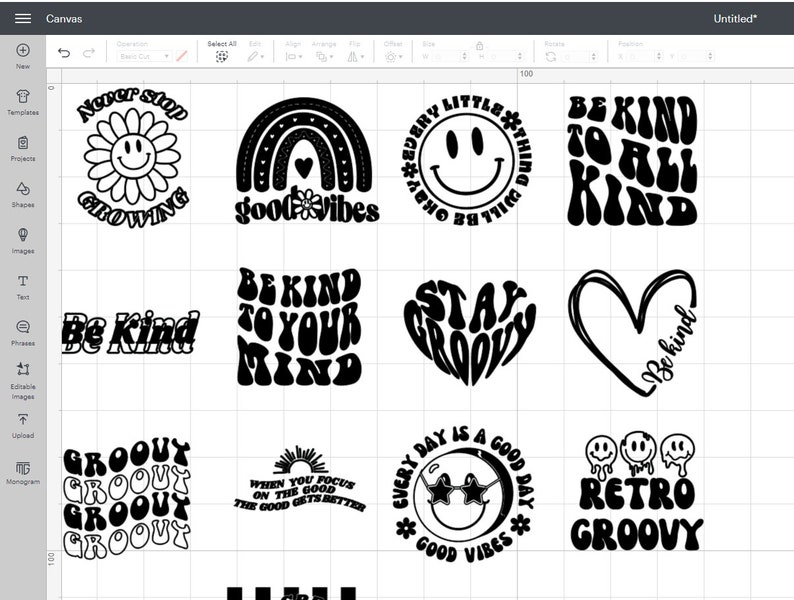
Task: Open the Offset dropdown
Action: (x=393, y=57)
